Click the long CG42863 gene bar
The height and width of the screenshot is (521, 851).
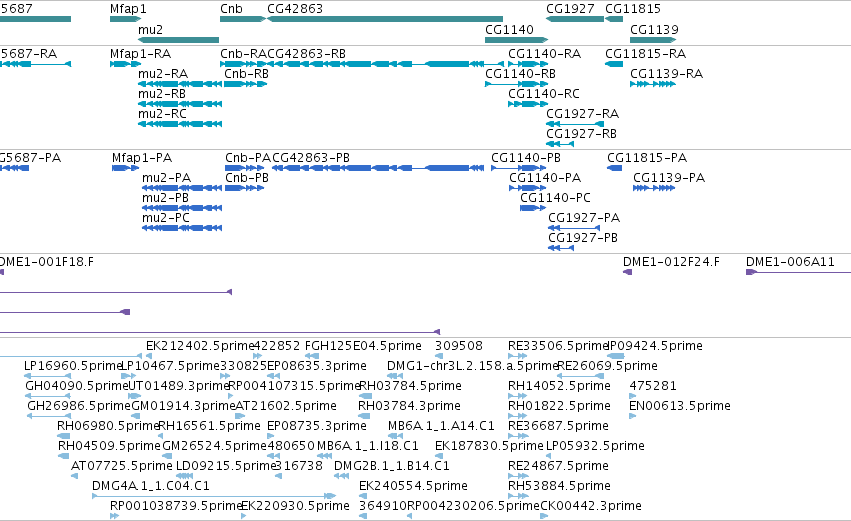click(x=385, y=19)
